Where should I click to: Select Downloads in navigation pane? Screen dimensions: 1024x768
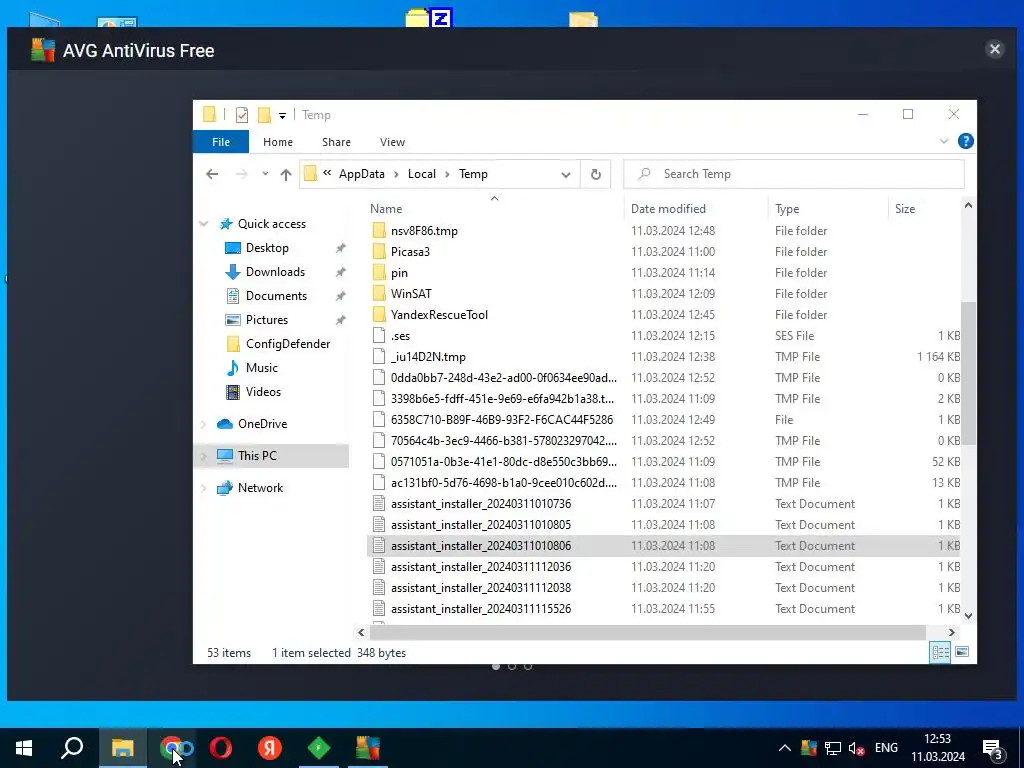[275, 272]
